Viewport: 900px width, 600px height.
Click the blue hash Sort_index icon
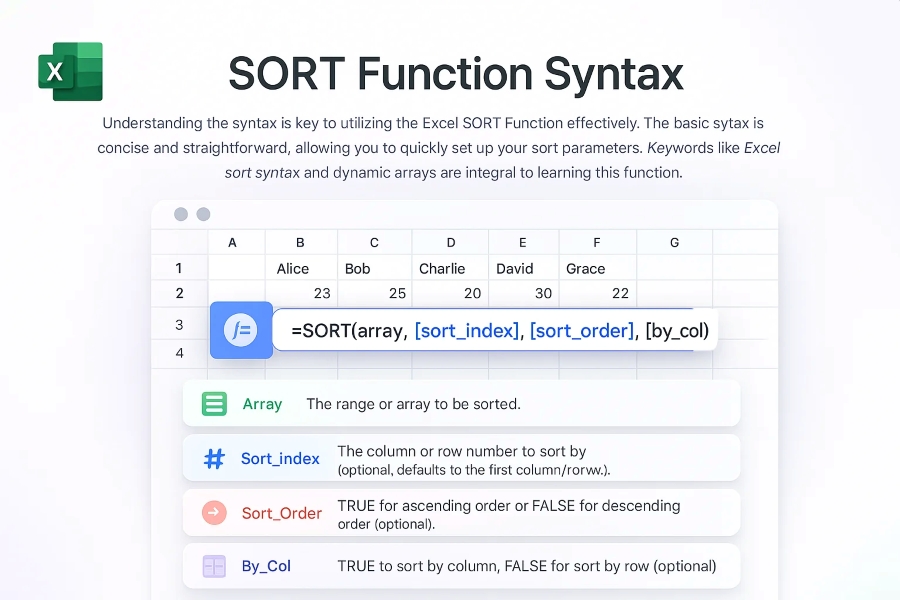(x=214, y=459)
